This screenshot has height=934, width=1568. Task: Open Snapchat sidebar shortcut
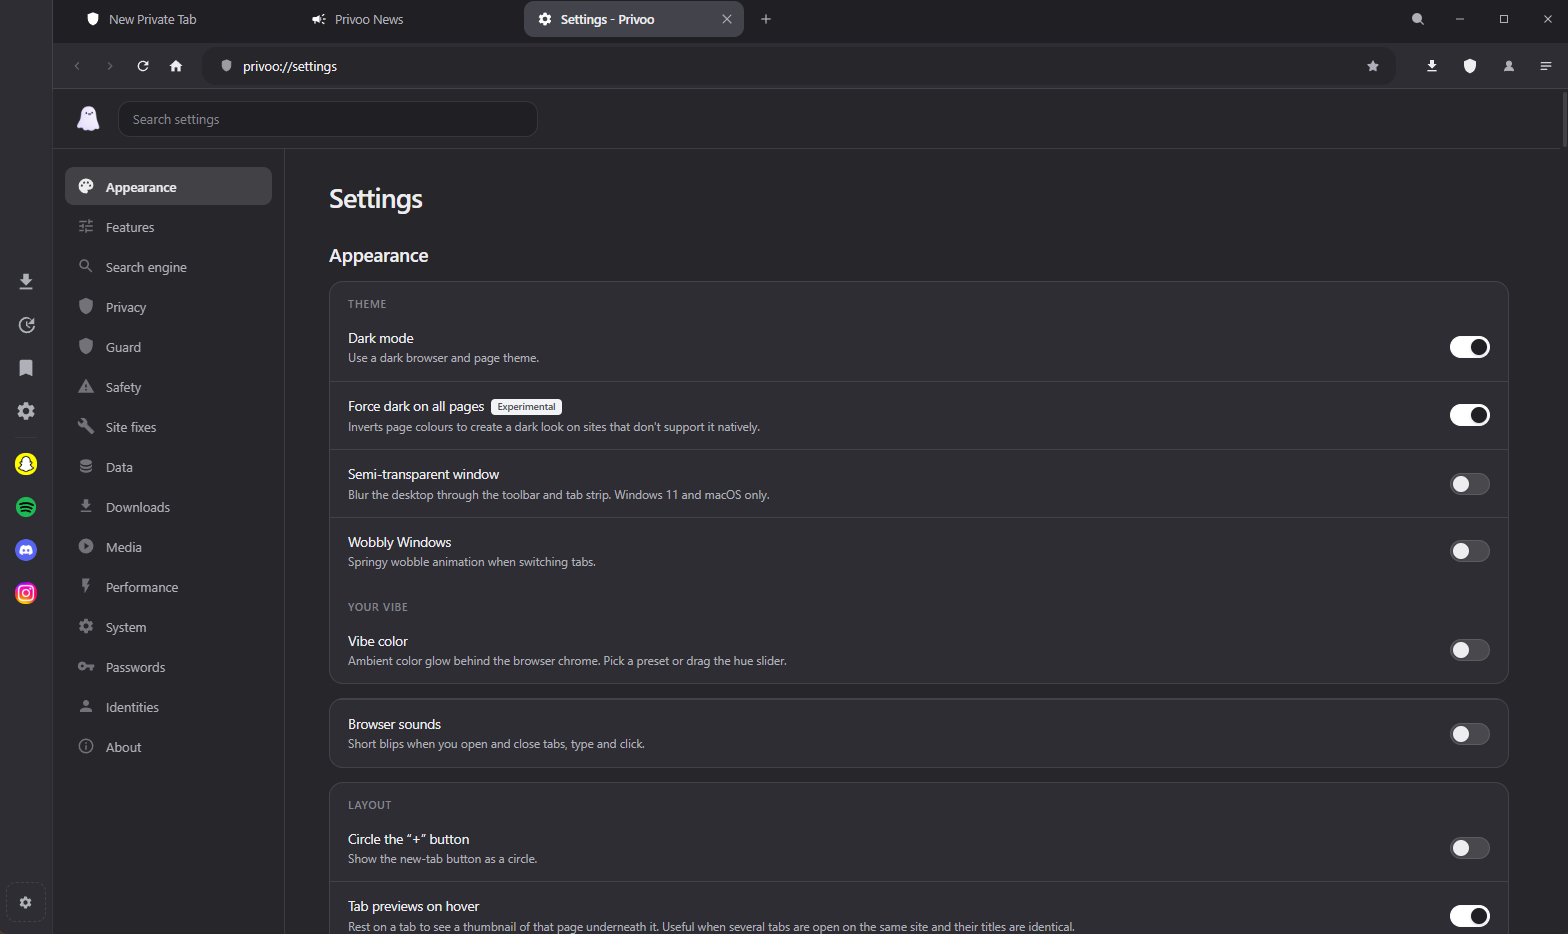(x=26, y=464)
